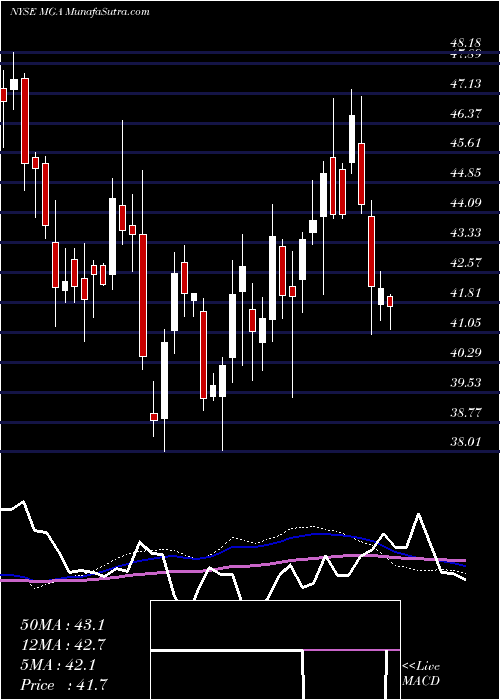
Task: Click the 42.57 price axis label
Action: pos(466,263)
